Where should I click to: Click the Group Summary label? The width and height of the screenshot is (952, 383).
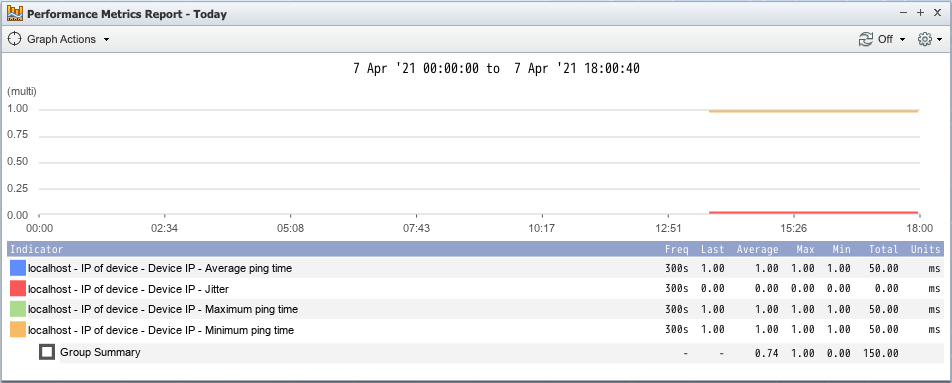click(100, 352)
